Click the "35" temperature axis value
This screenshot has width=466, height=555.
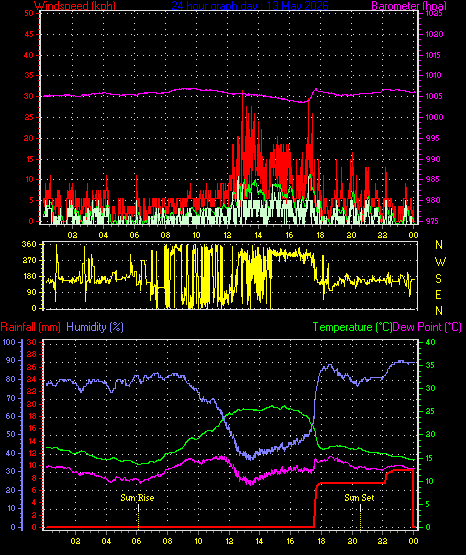pos(430,365)
